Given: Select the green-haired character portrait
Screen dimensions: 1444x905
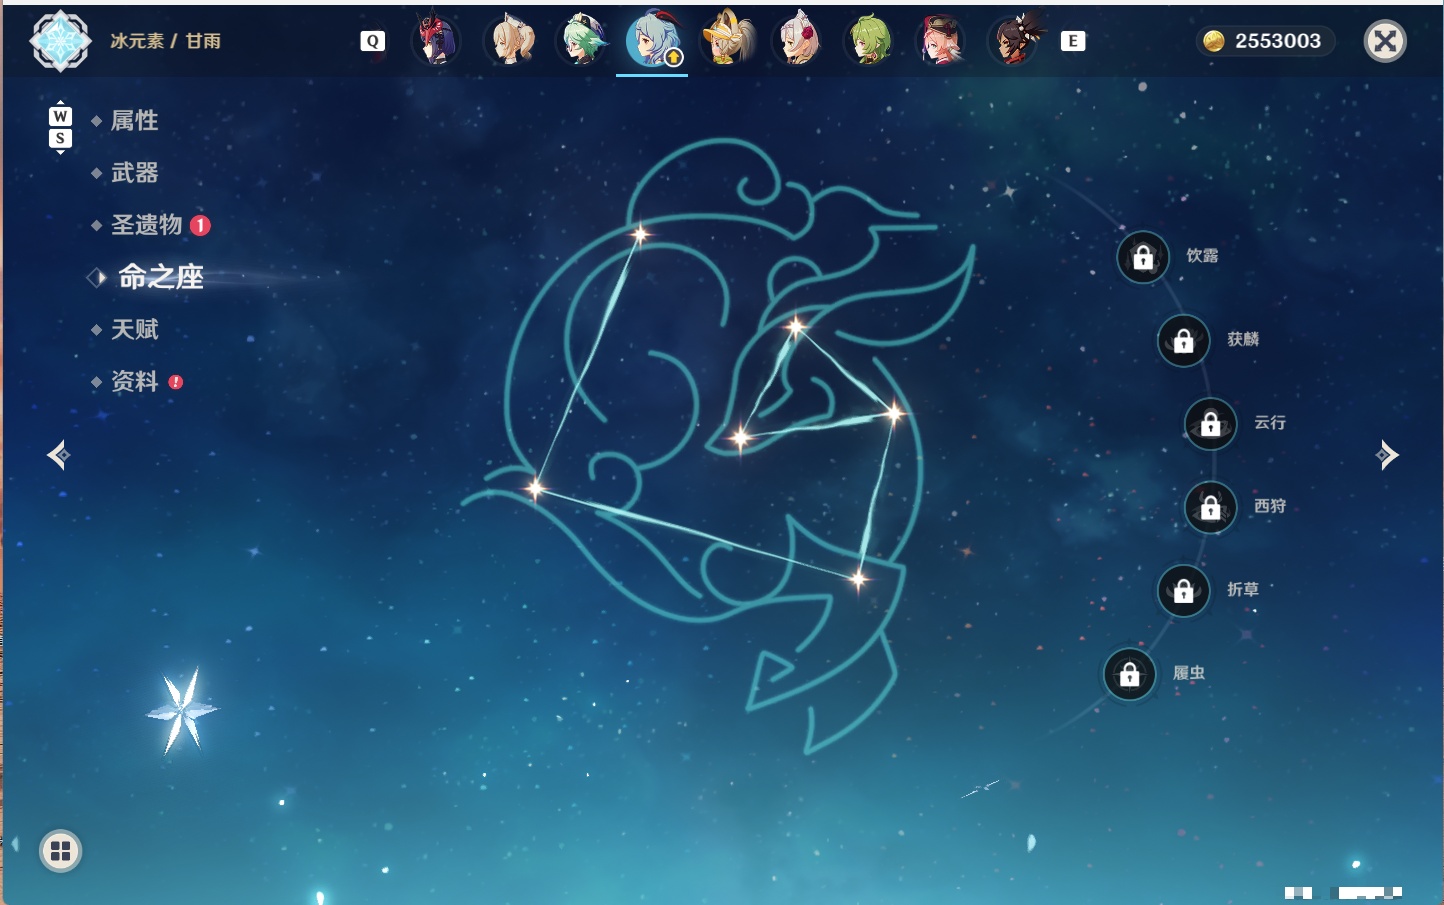Looking at the screenshot, I should 870,40.
